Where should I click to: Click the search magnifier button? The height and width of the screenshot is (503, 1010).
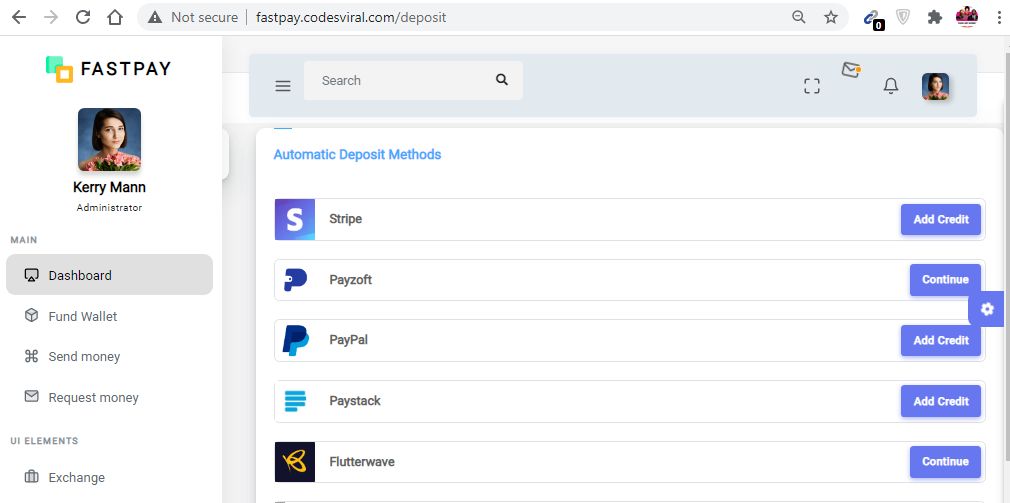click(502, 80)
